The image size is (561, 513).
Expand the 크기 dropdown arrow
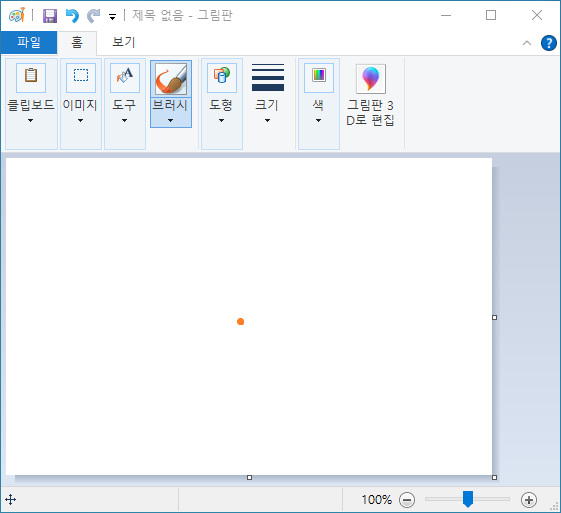(x=267, y=121)
